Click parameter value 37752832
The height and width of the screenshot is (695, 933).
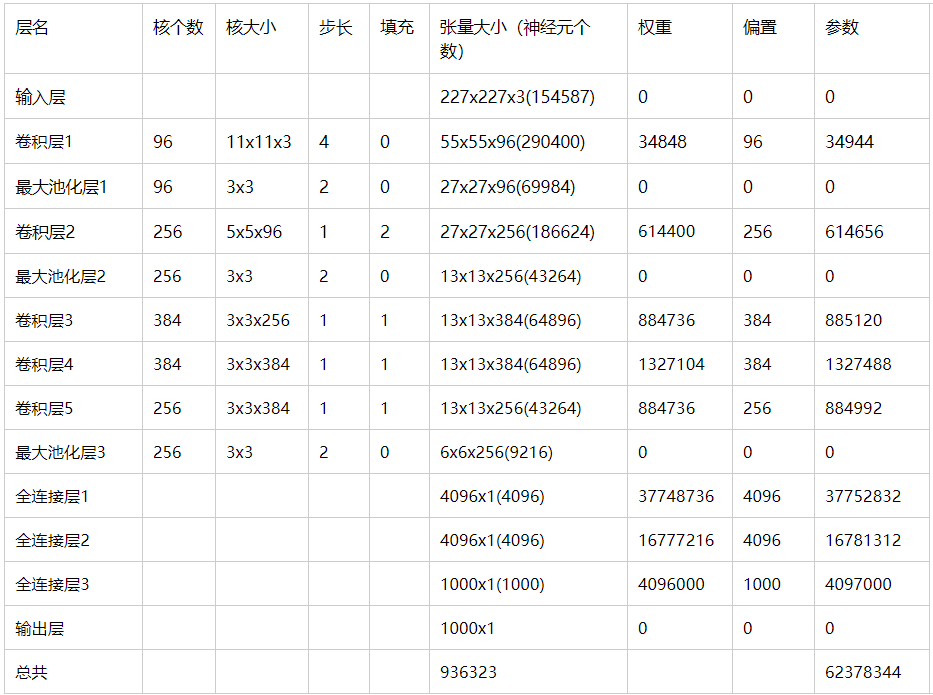(x=863, y=496)
